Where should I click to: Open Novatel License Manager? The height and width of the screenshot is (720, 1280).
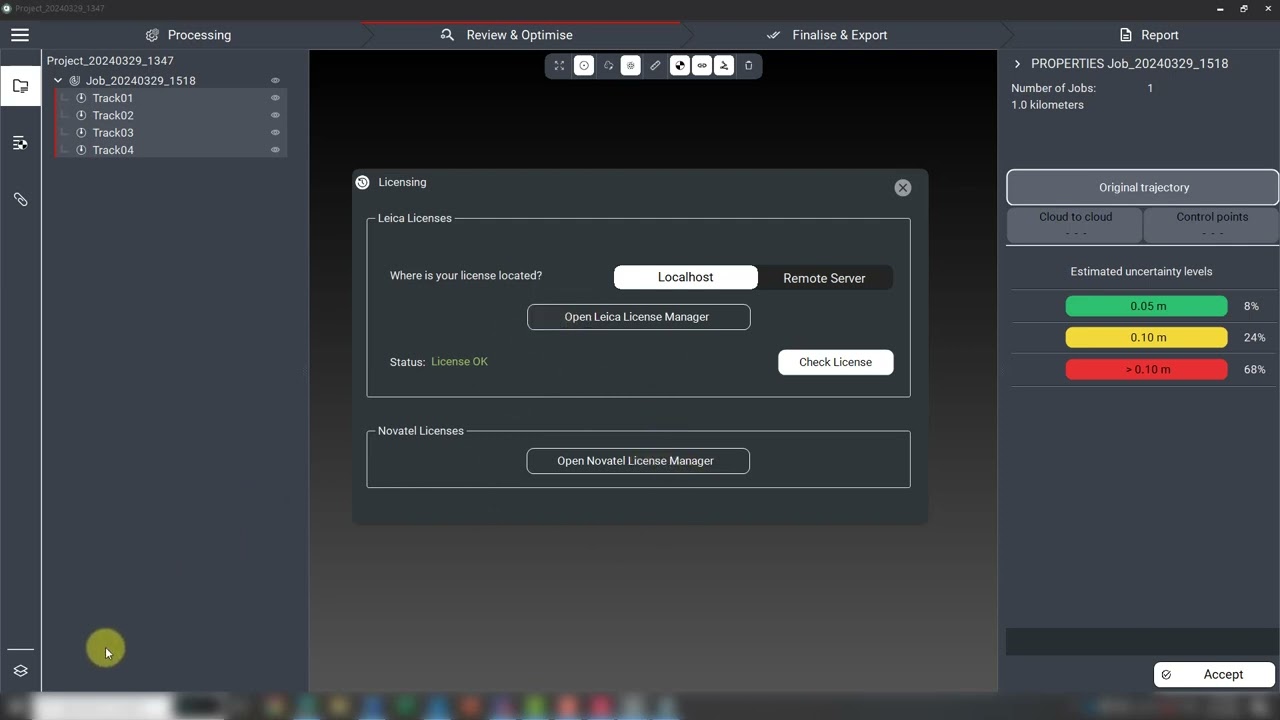(638, 461)
